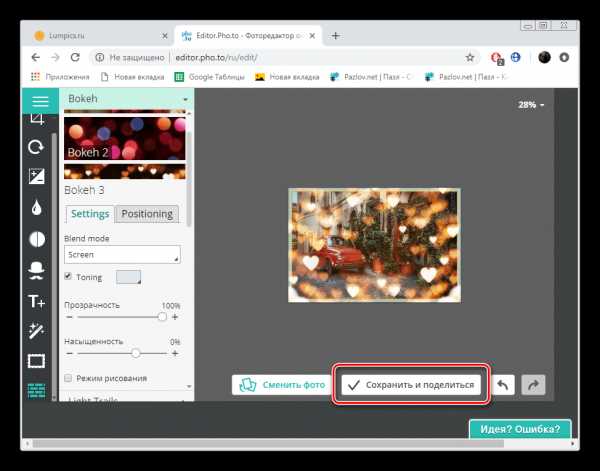This screenshot has width=600, height=471.
Task: Switch to the Positioning tab
Action: point(147,214)
